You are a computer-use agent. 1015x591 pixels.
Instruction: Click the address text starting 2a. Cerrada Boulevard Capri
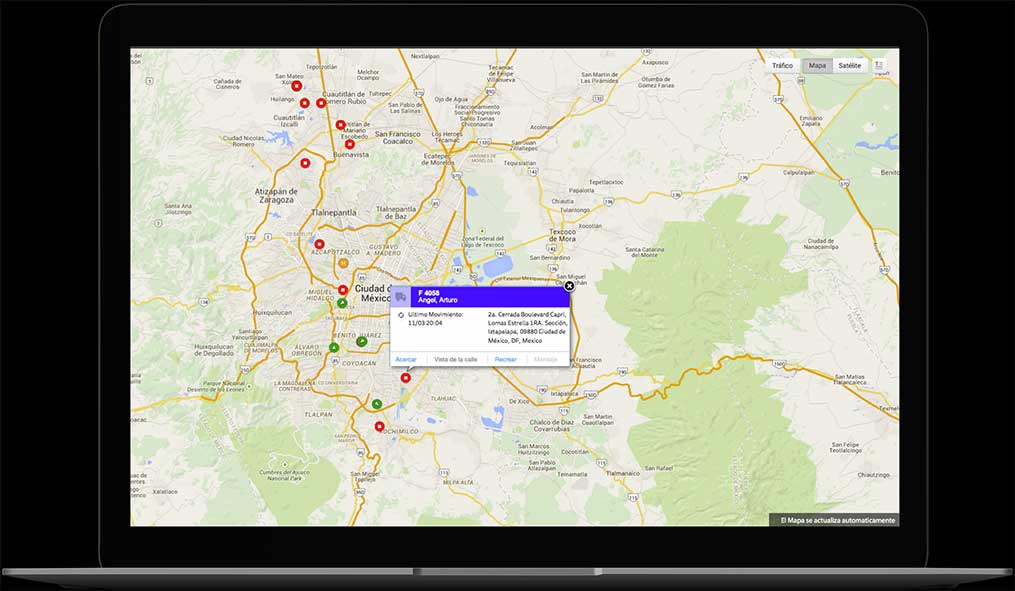pyautogui.click(x=528, y=328)
